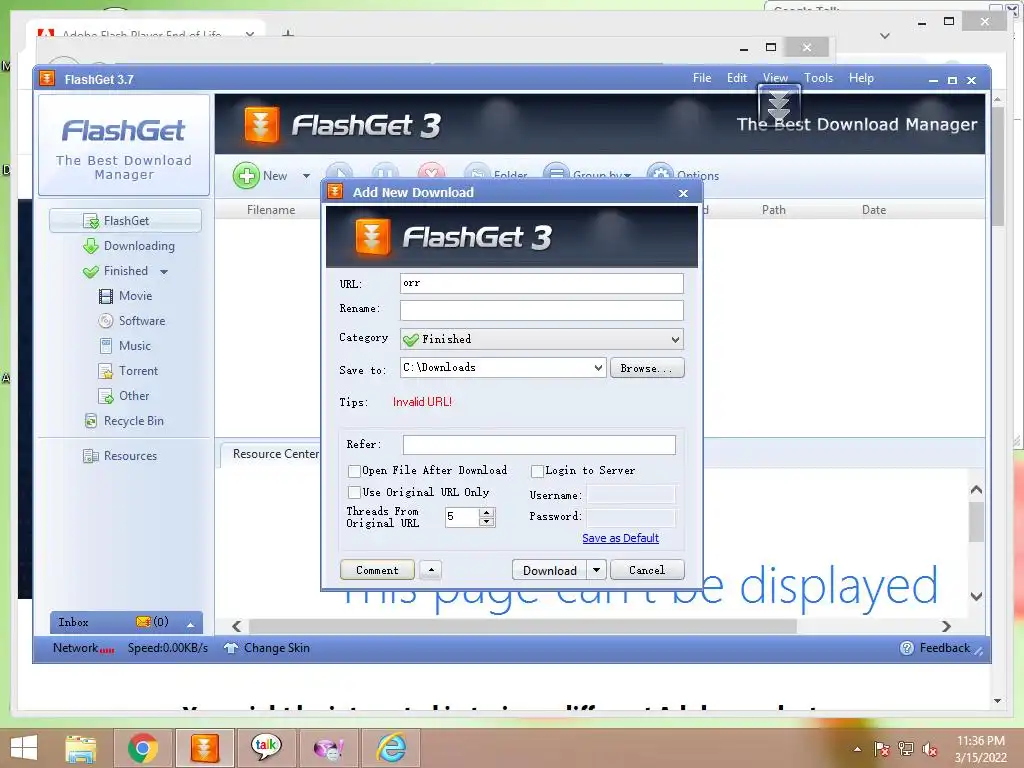Select the Other category icon

click(x=106, y=396)
